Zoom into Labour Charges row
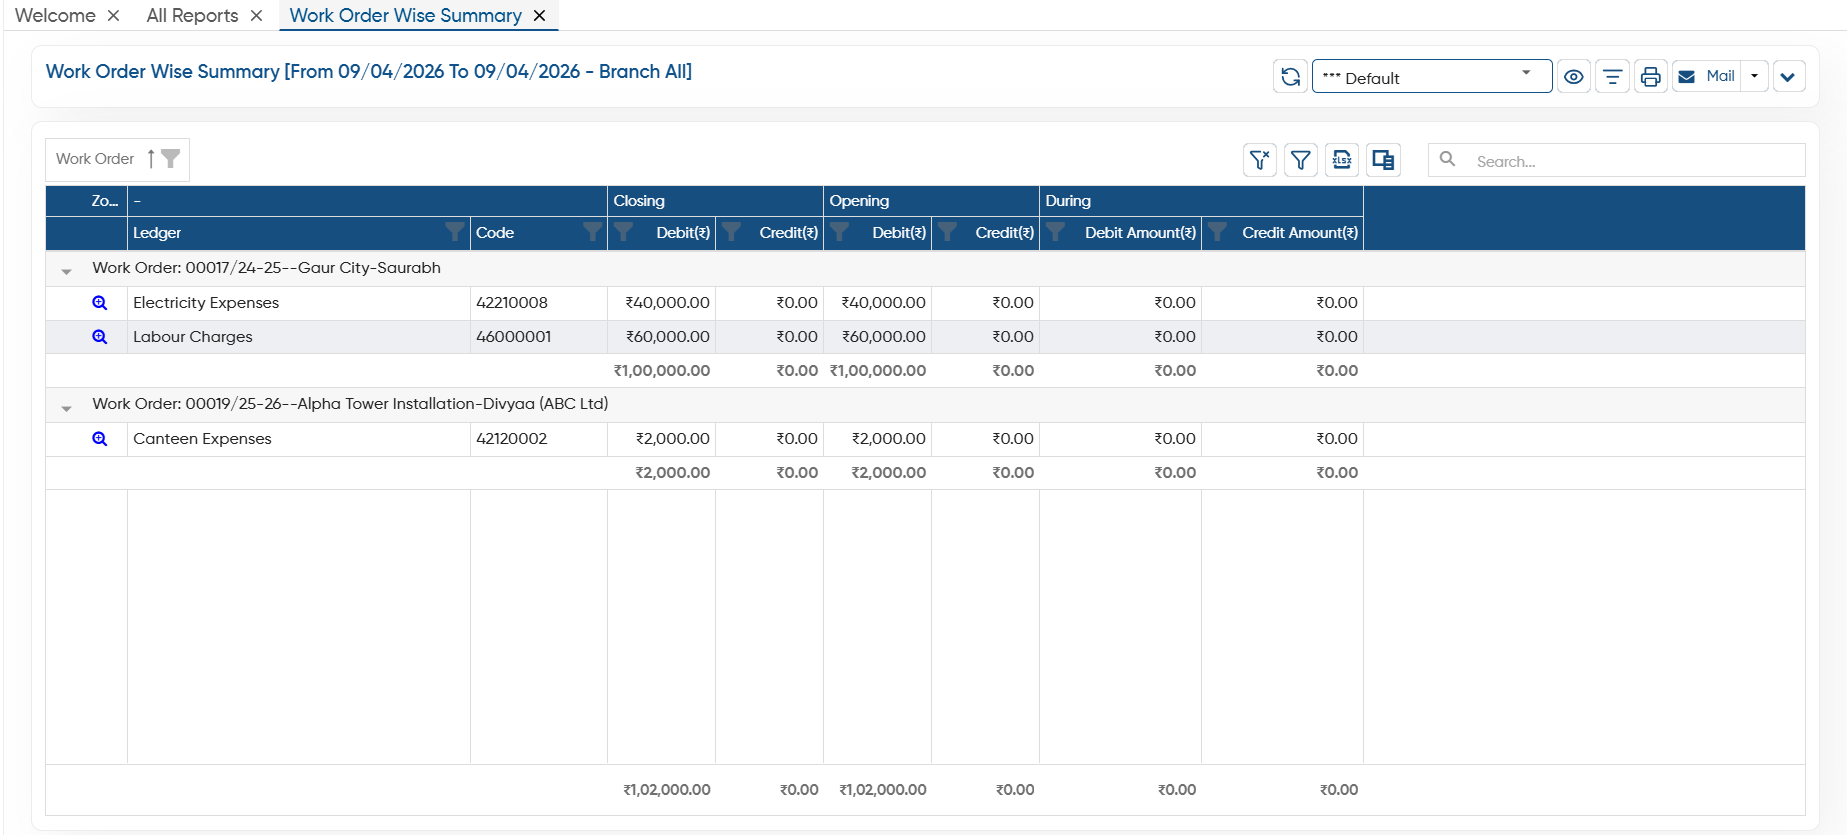The width and height of the screenshot is (1847, 835). (x=100, y=337)
